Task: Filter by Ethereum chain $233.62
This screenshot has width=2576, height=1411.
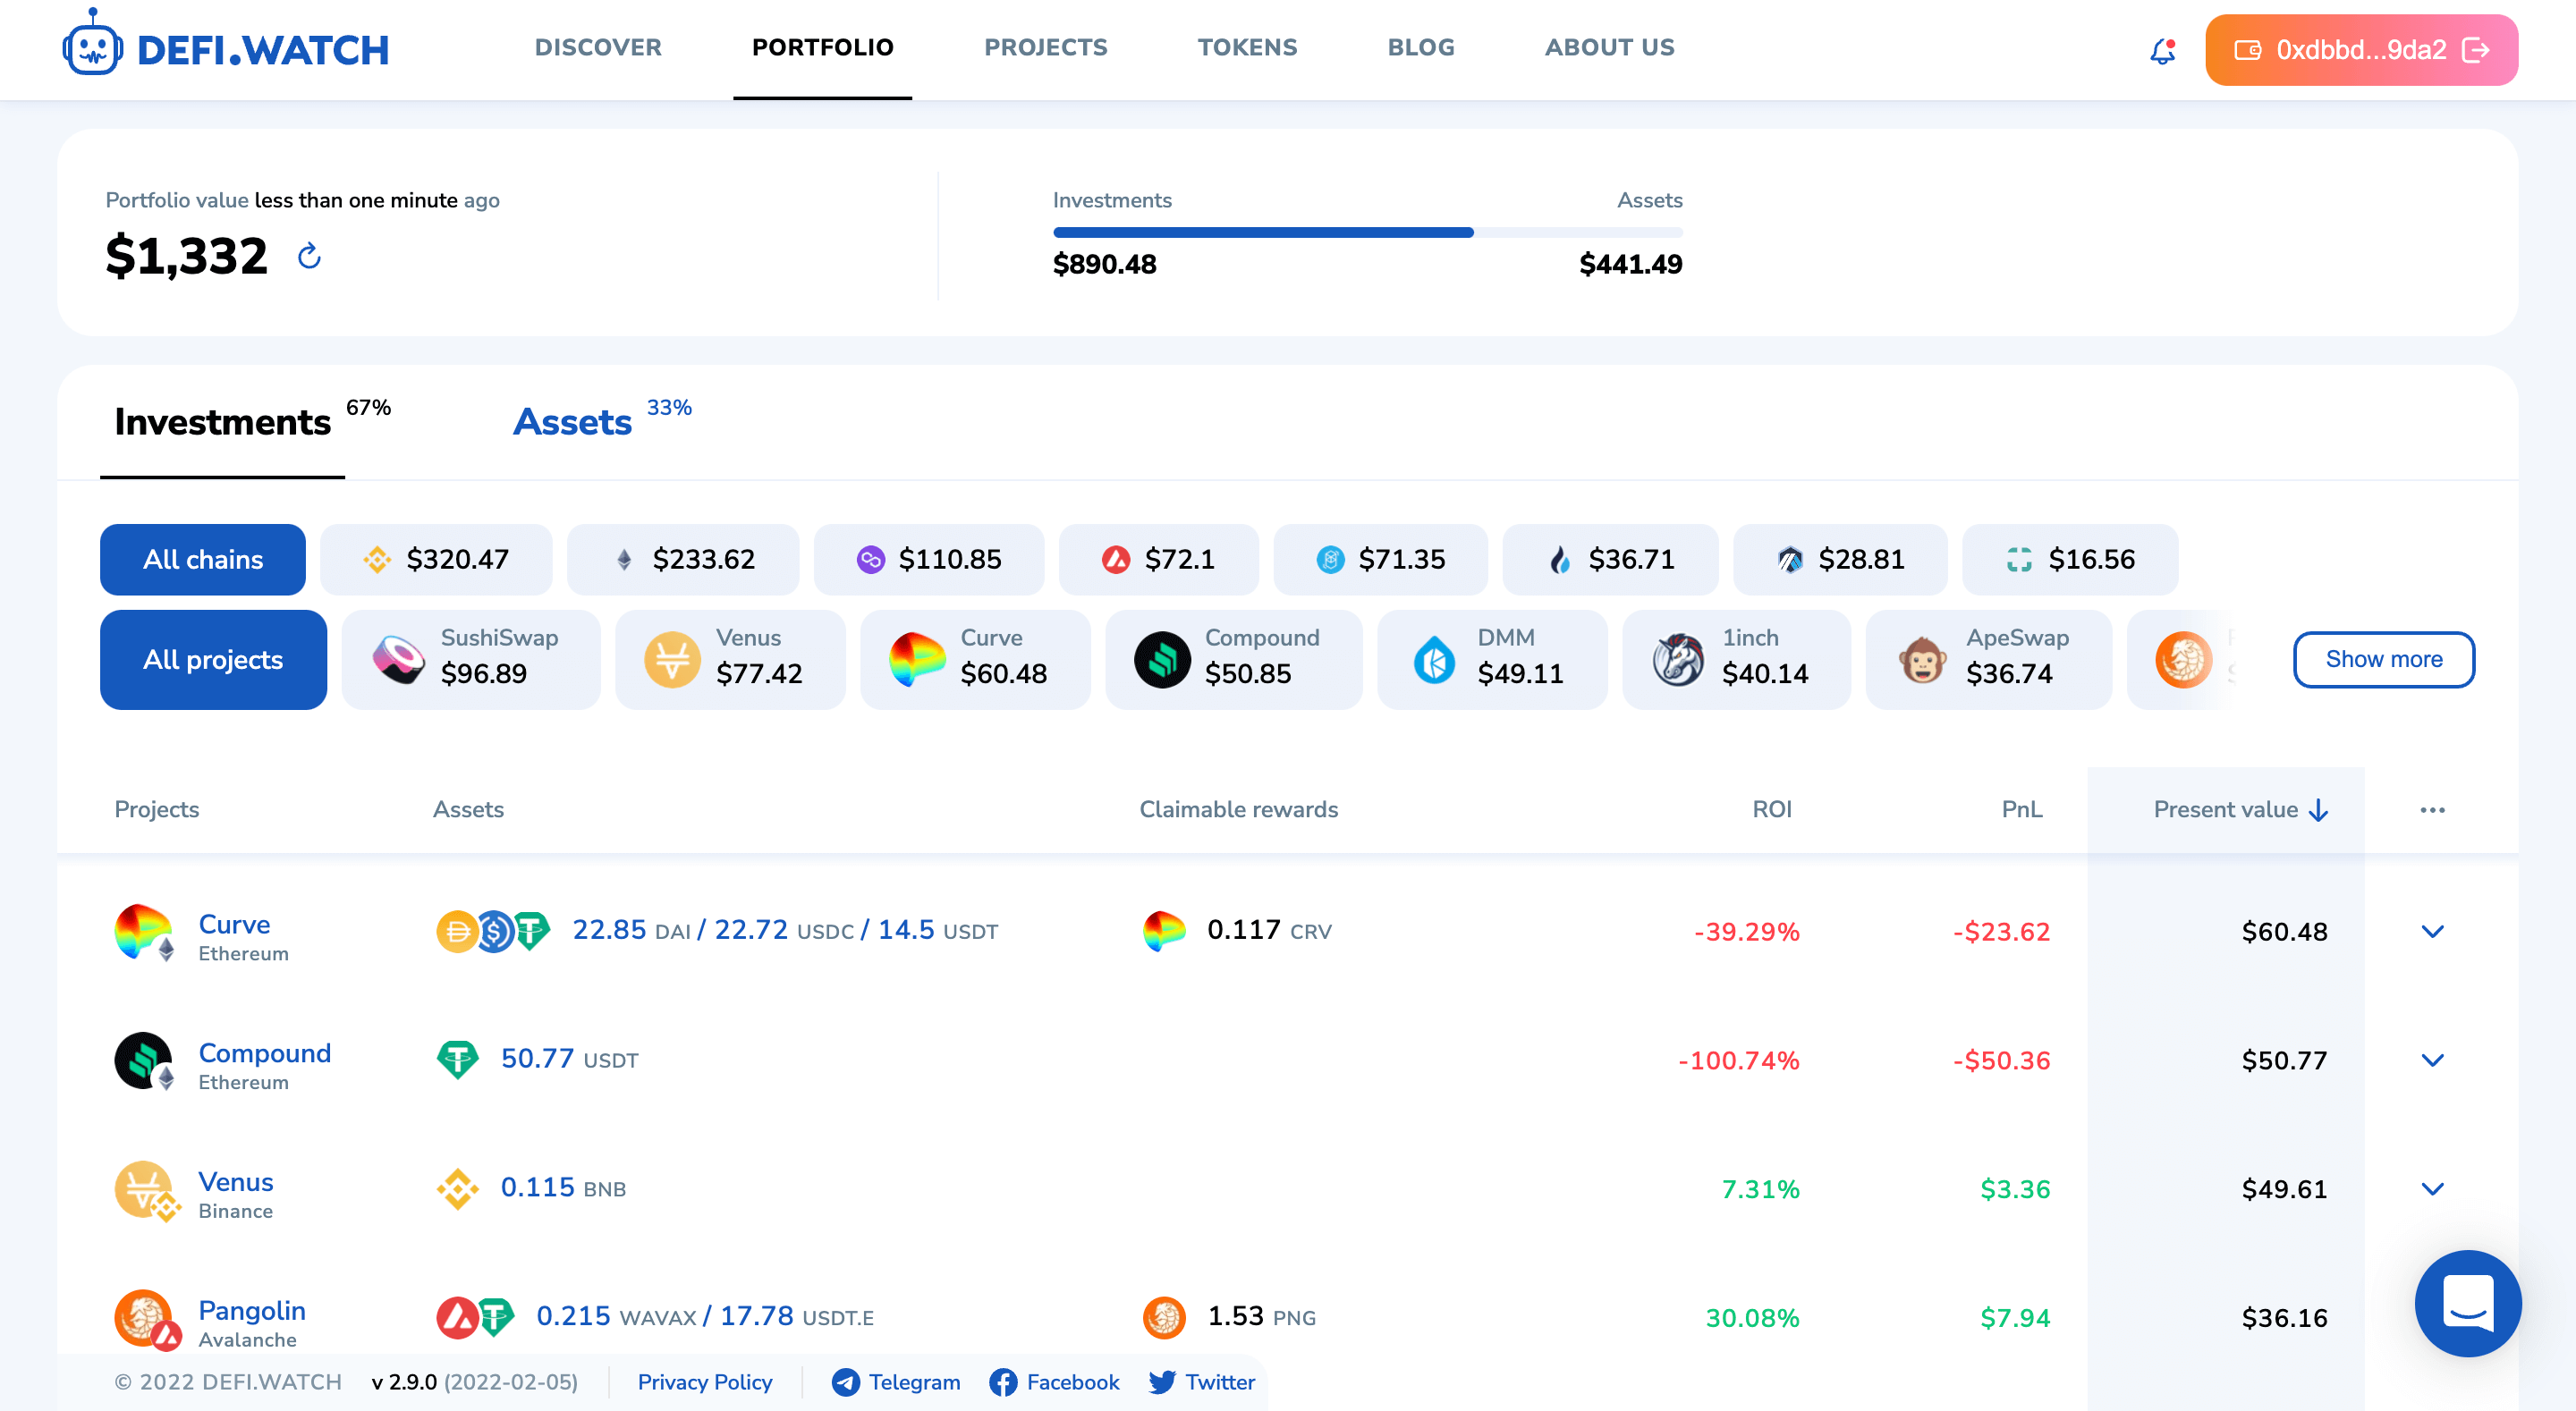Action: click(683, 560)
